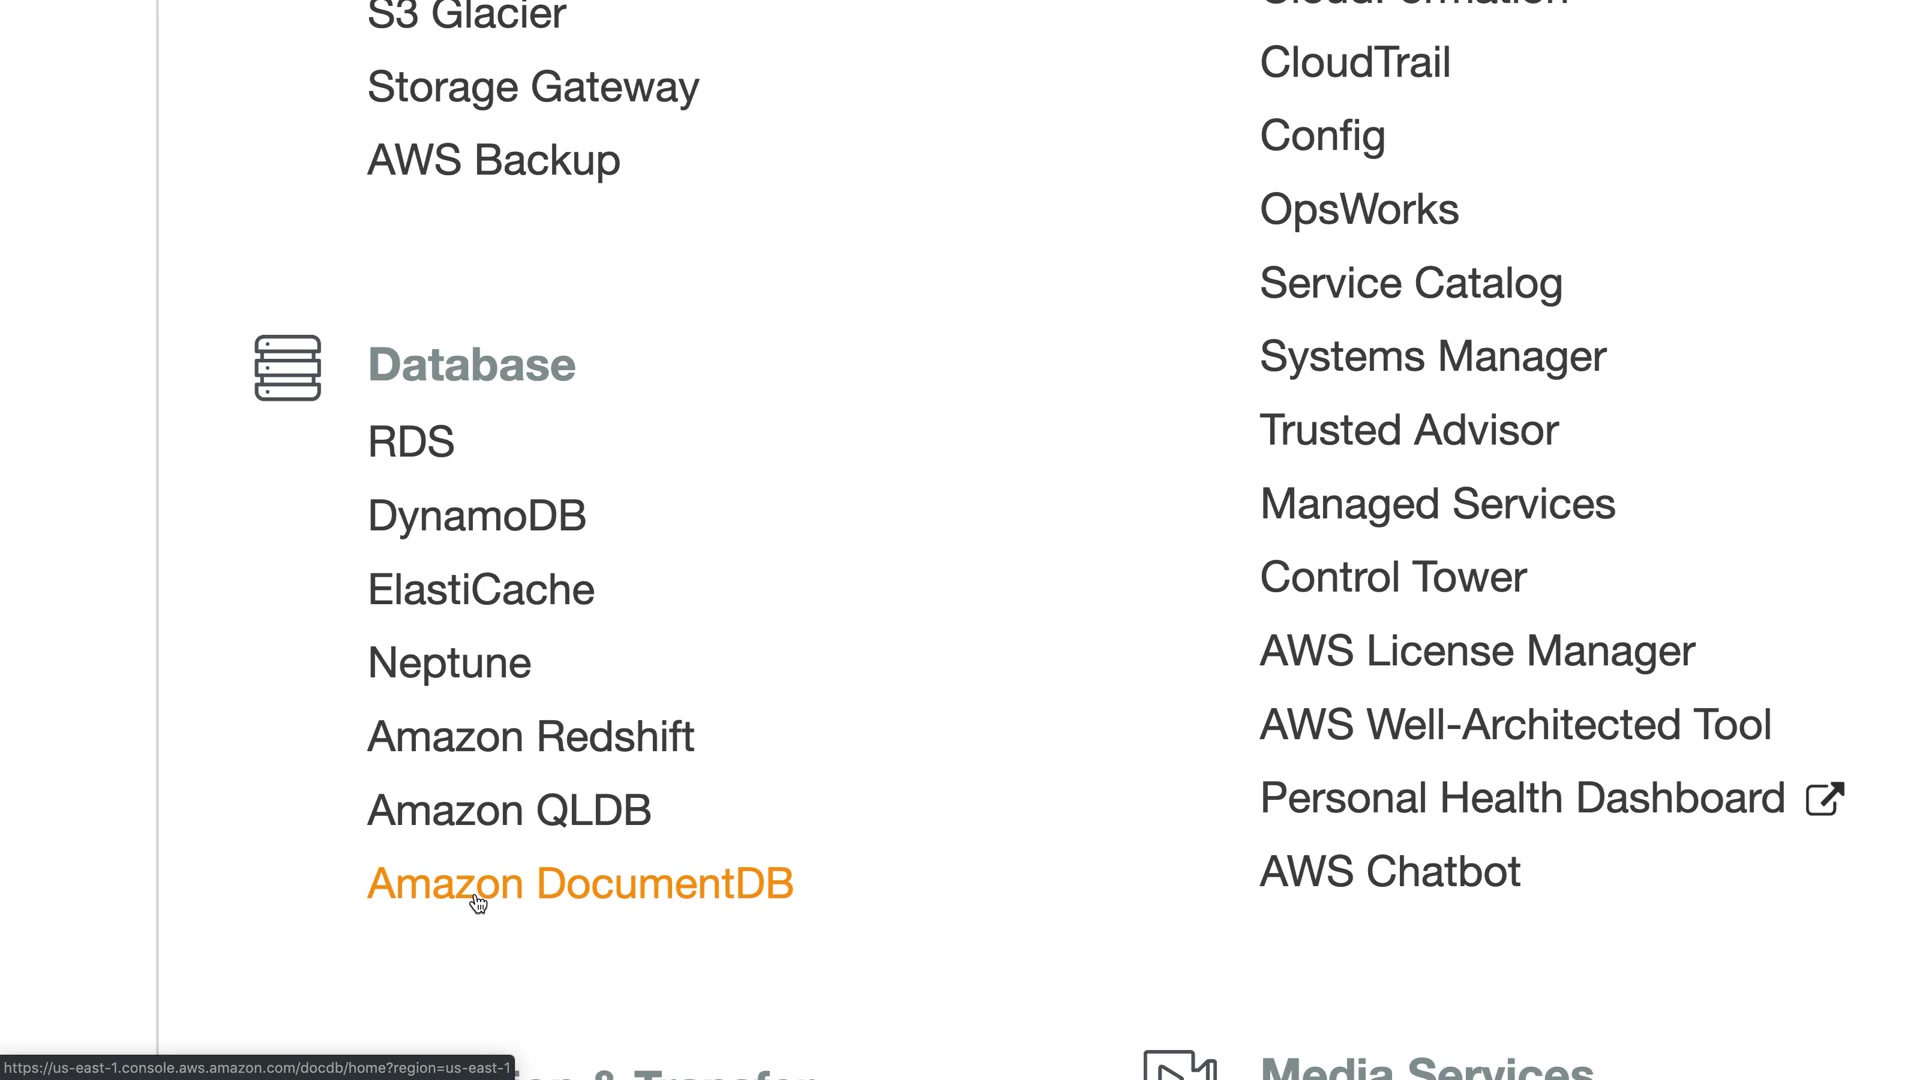Click the Database category server icon
The image size is (1920, 1080).
287,368
